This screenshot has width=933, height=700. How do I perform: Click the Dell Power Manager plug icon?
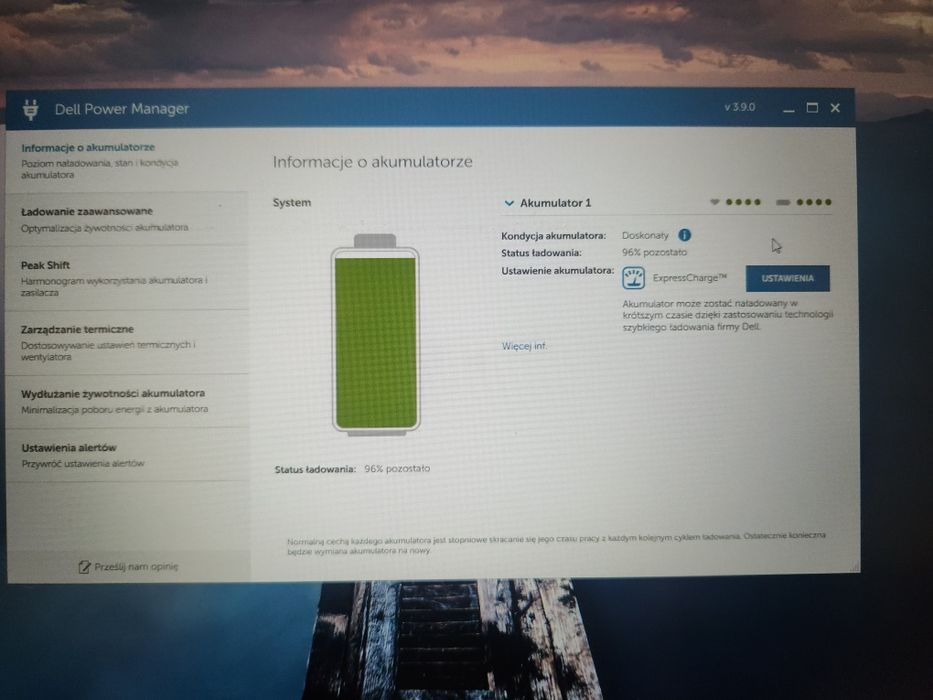click(x=30, y=110)
